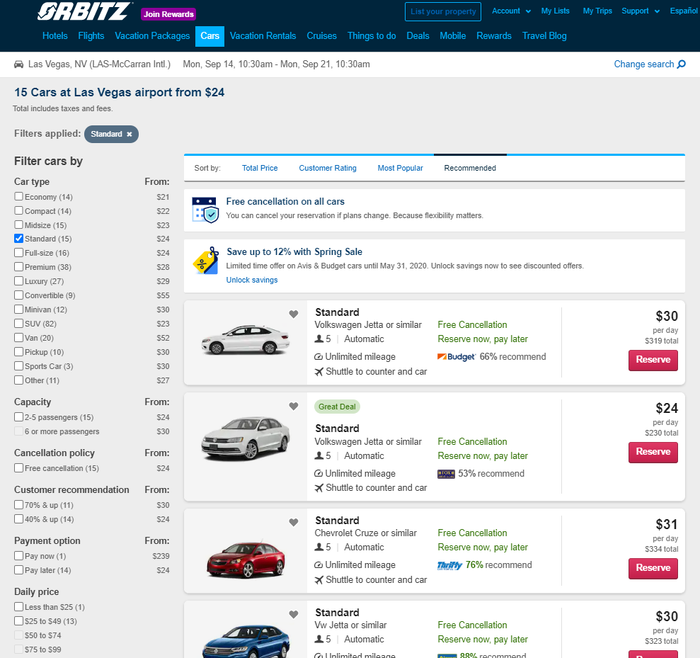Screen dimensions: 700x658
Task: Open the Hotels tab
Action: (55, 36)
